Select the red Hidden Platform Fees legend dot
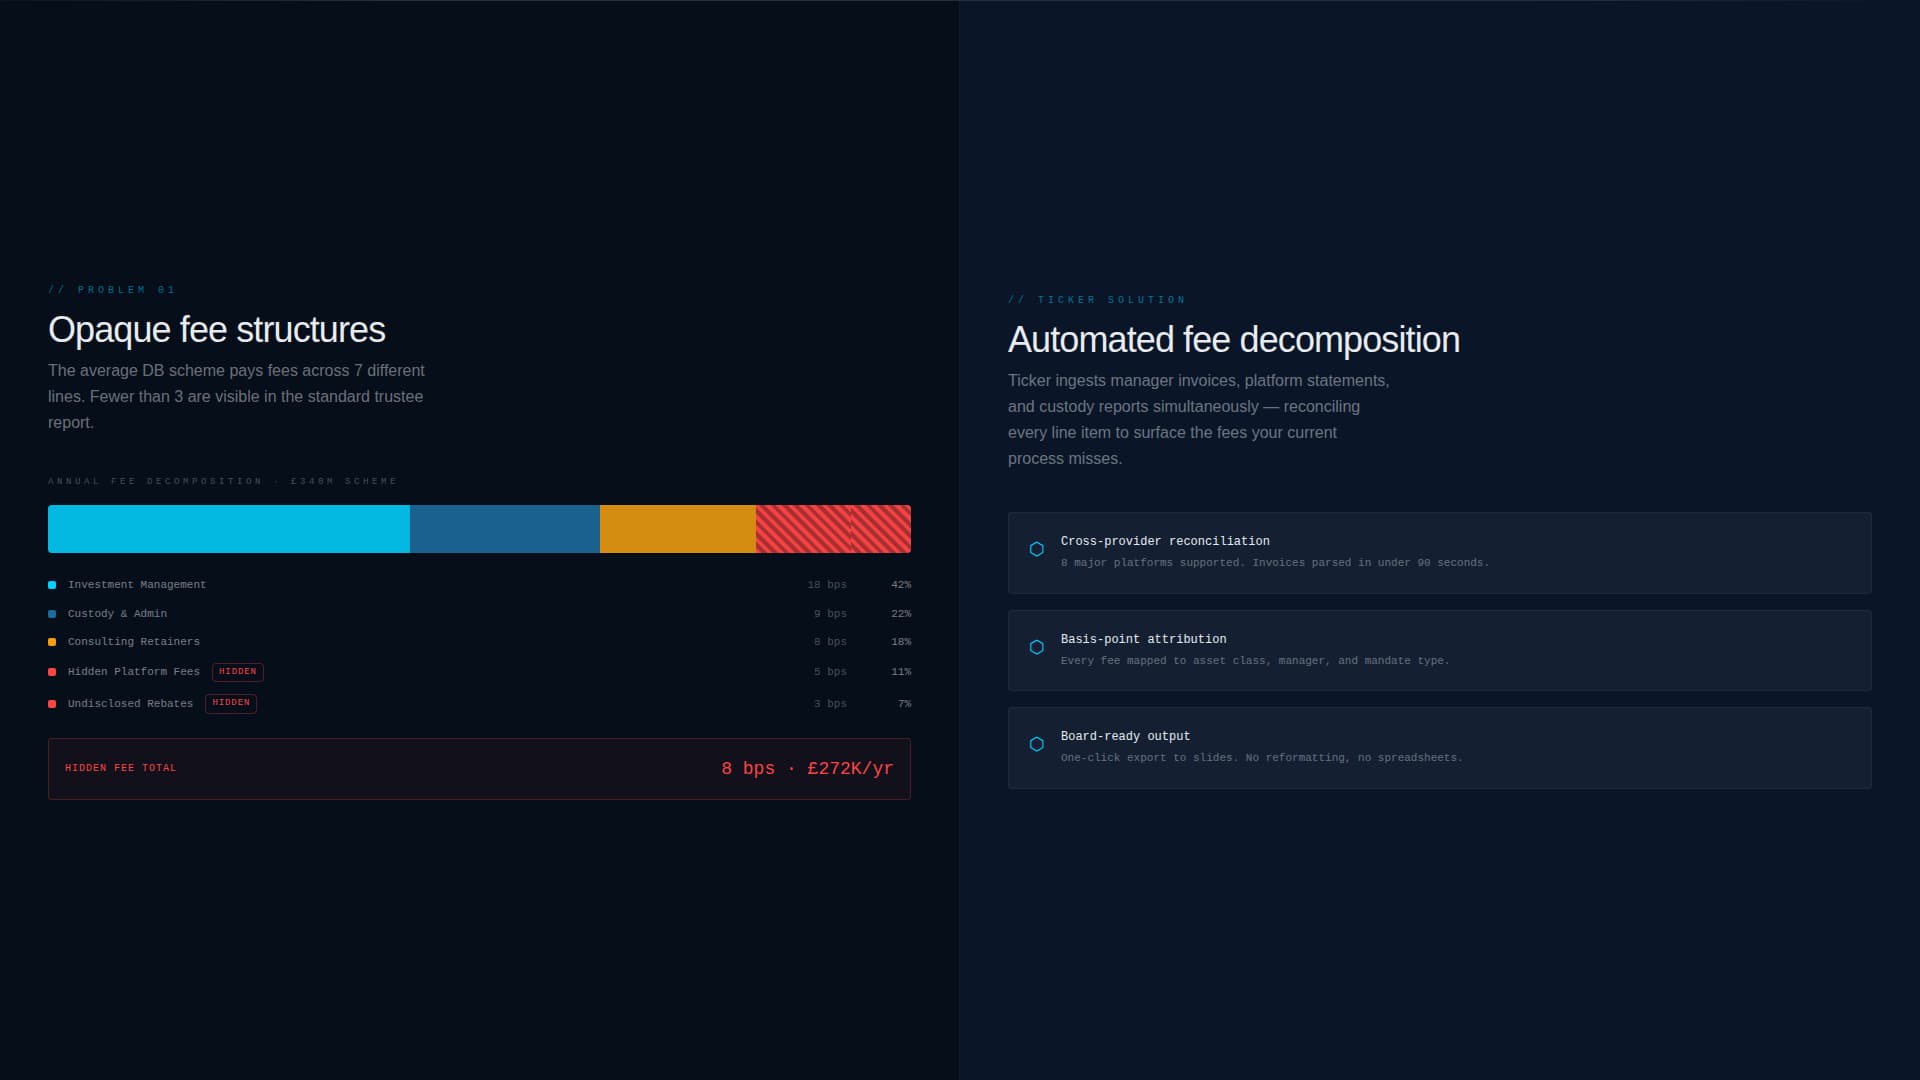Screen dimensions: 1920x1080 (52, 672)
